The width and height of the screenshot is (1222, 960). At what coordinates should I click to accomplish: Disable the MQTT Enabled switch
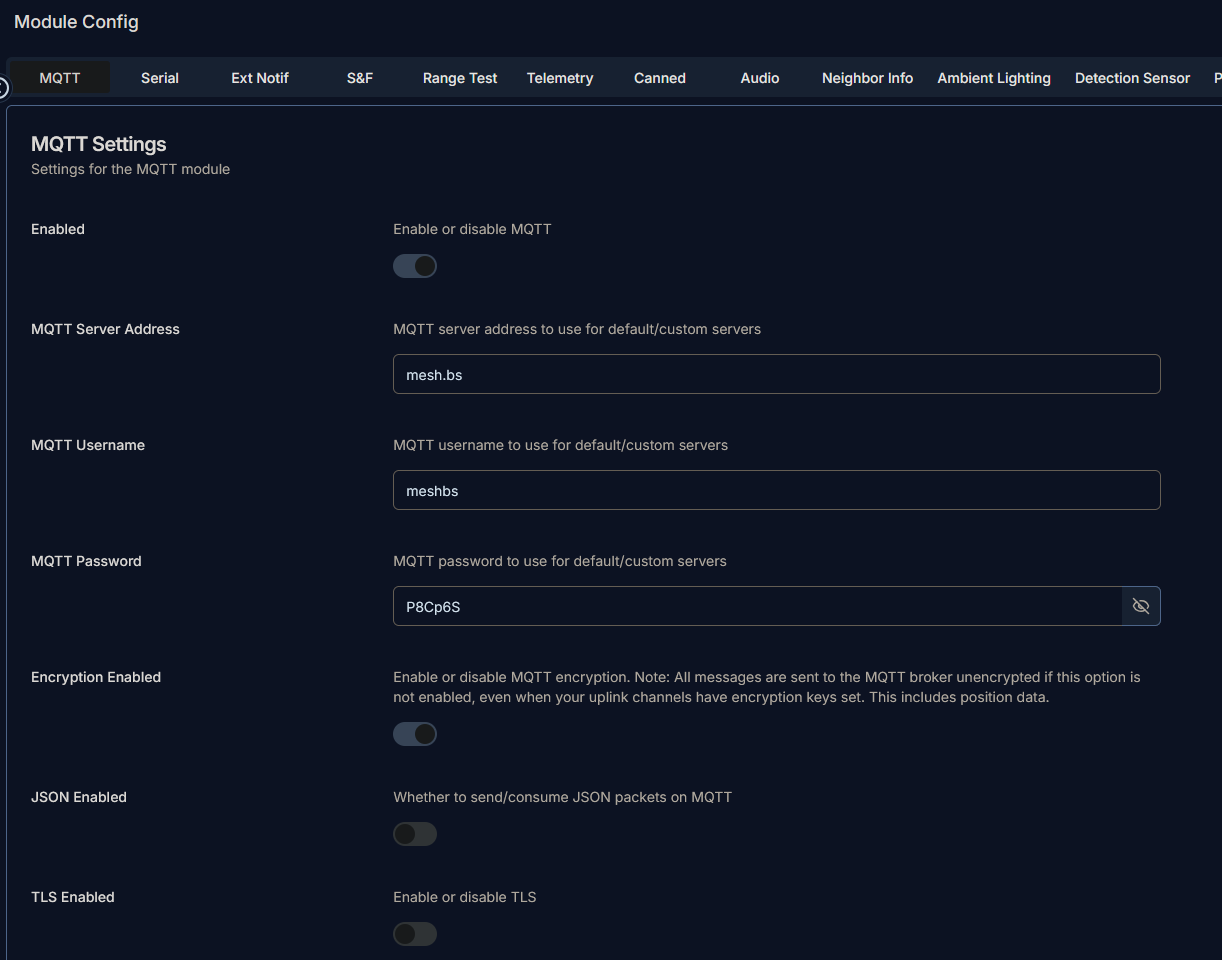[415, 266]
